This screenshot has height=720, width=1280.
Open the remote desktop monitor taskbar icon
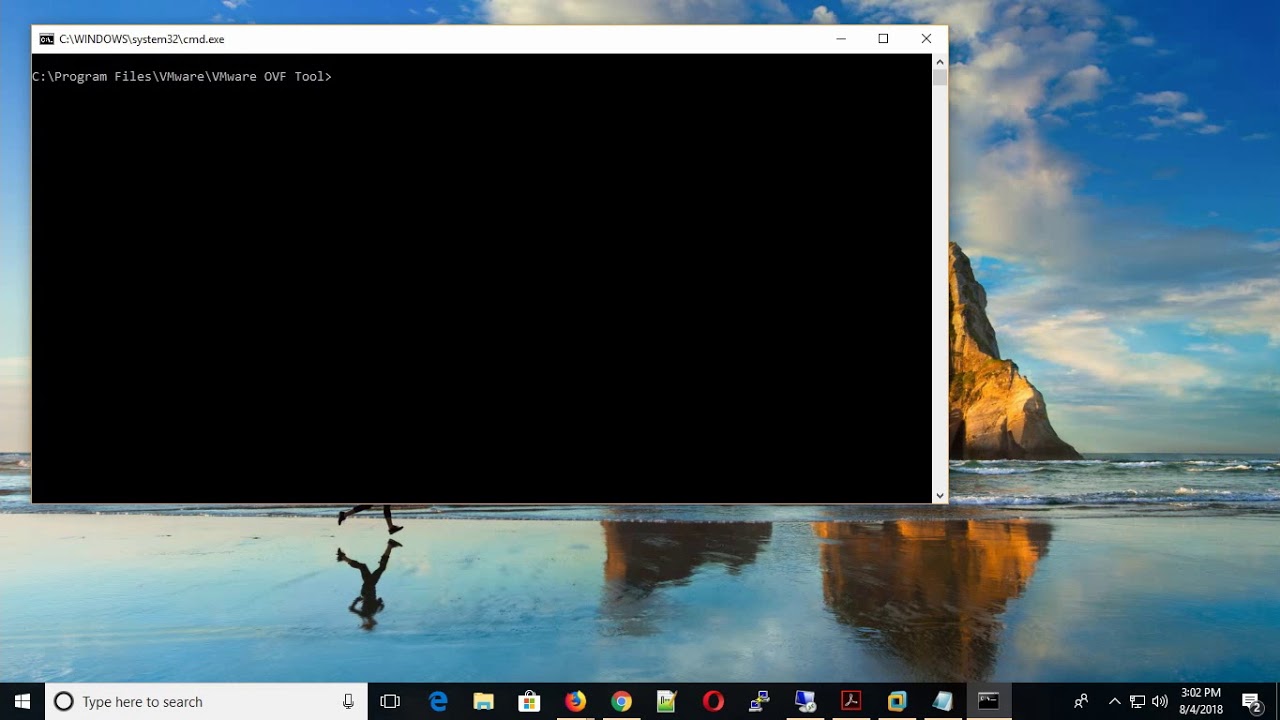coord(805,701)
